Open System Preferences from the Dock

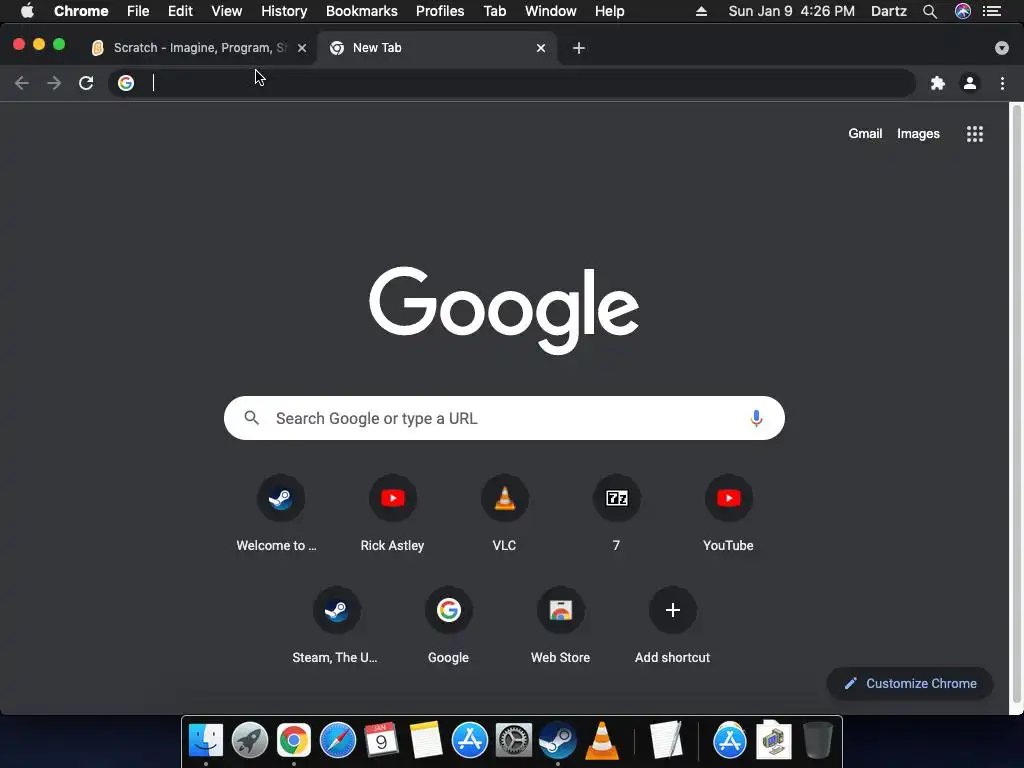click(513, 741)
